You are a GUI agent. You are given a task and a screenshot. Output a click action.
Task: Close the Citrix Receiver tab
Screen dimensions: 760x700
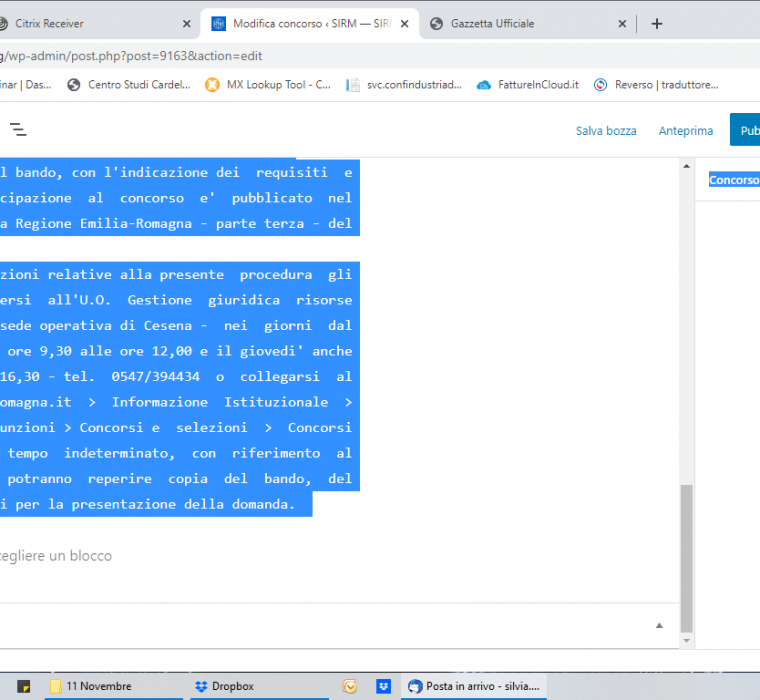pos(186,24)
